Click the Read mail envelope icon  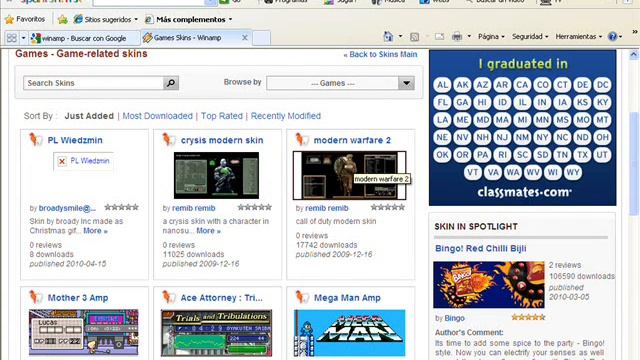[x=439, y=37]
